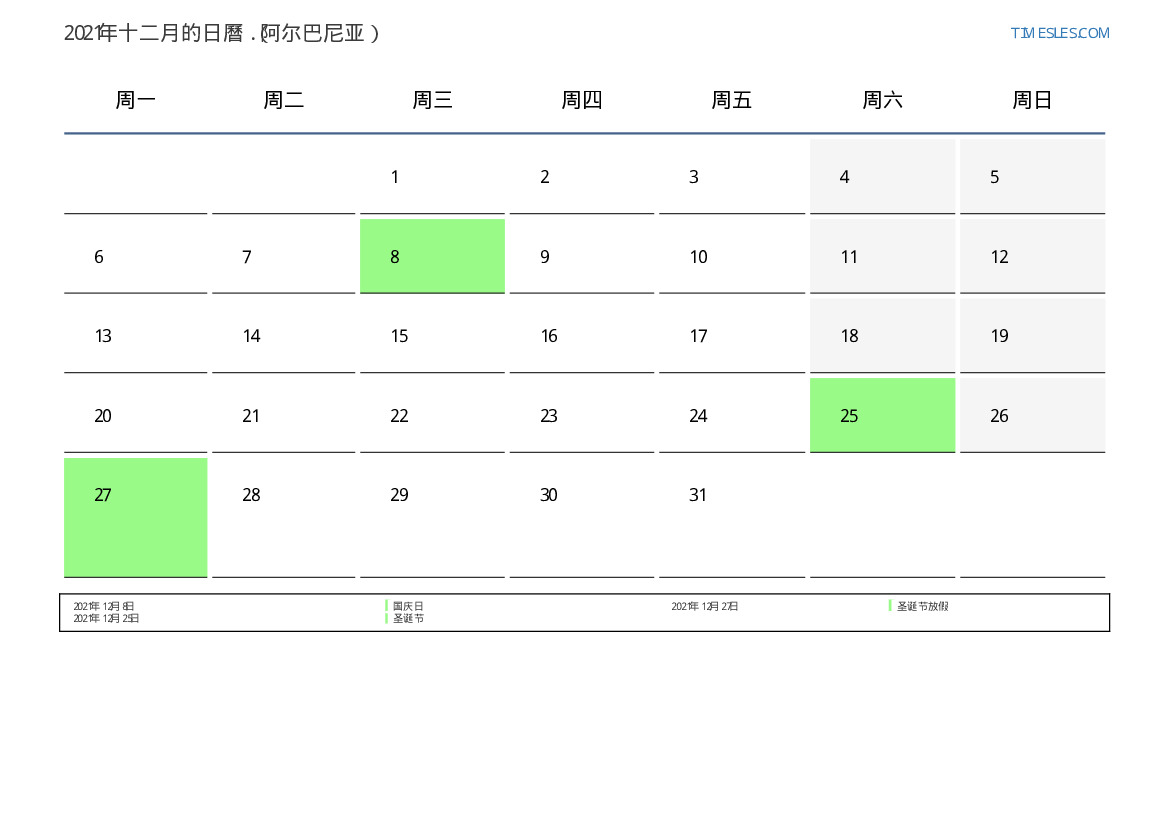Select Sunday December 12 cell
The width and height of the screenshot is (1169, 827).
click(1033, 256)
